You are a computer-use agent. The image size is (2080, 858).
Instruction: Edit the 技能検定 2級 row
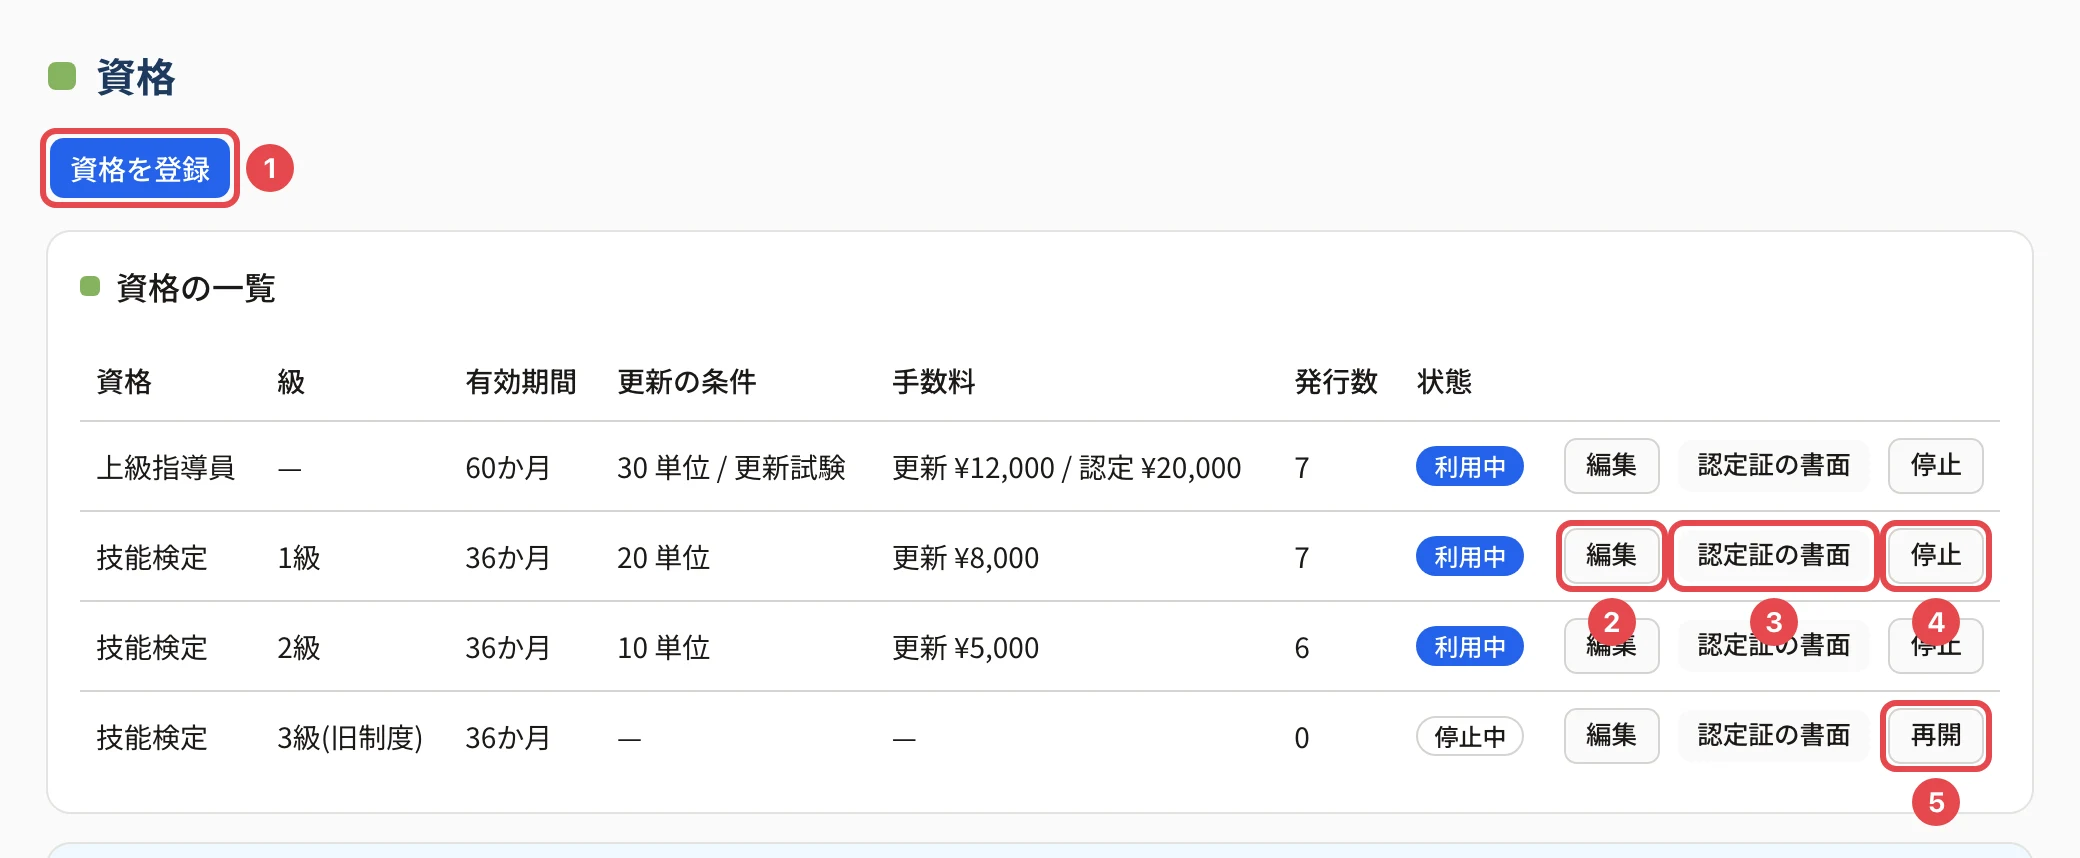click(x=1611, y=646)
